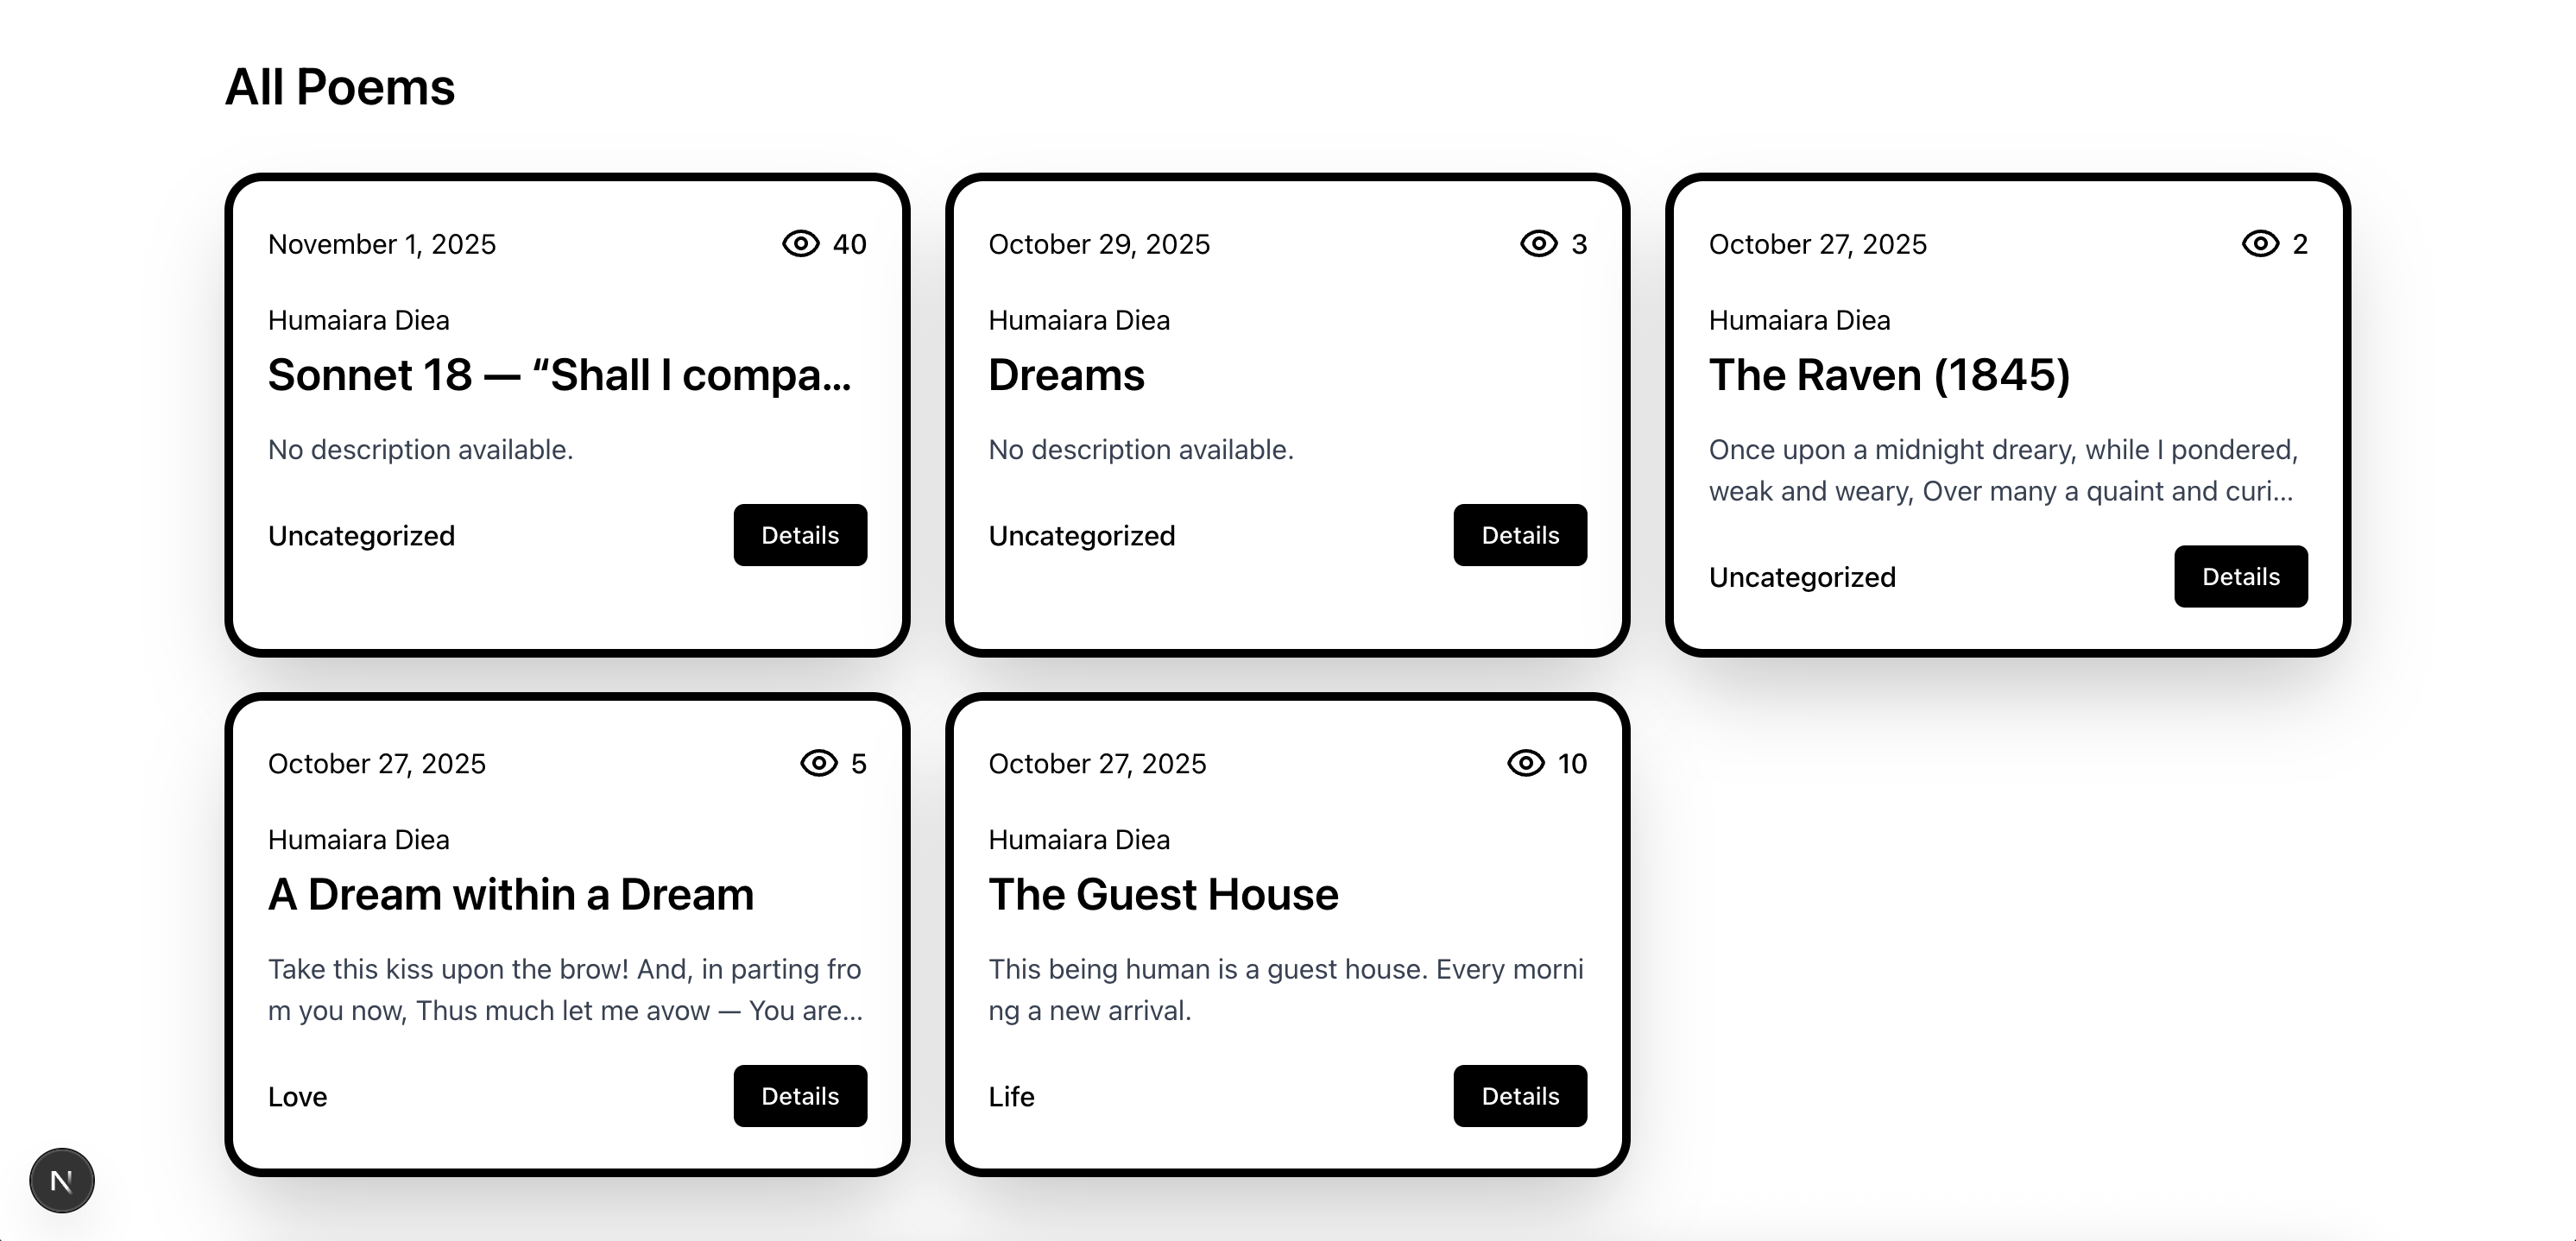
Task: Open Details for the Dreams poem
Action: (x=1520, y=536)
